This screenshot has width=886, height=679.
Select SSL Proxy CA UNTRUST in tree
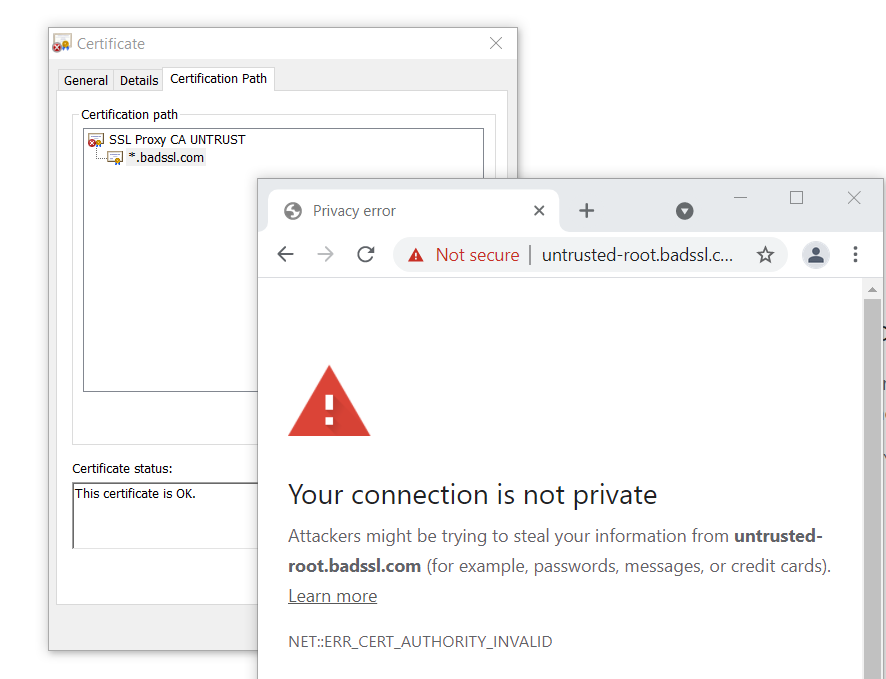coord(177,140)
